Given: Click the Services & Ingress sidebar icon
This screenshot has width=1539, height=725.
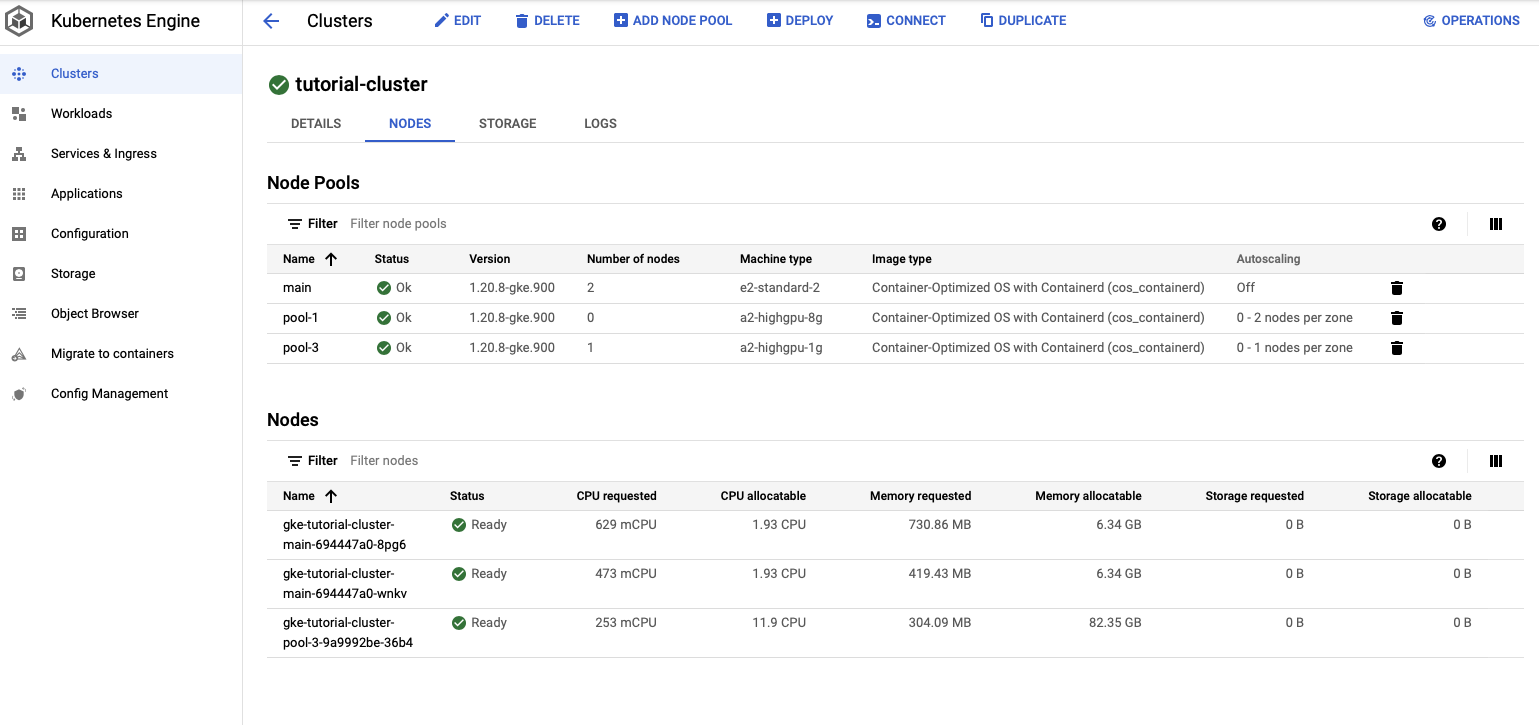Looking at the screenshot, I should [19, 154].
